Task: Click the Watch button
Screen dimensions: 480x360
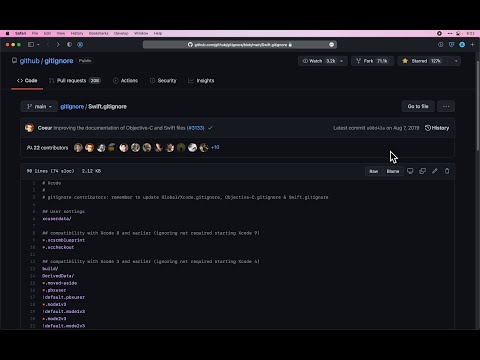Action: pos(319,61)
